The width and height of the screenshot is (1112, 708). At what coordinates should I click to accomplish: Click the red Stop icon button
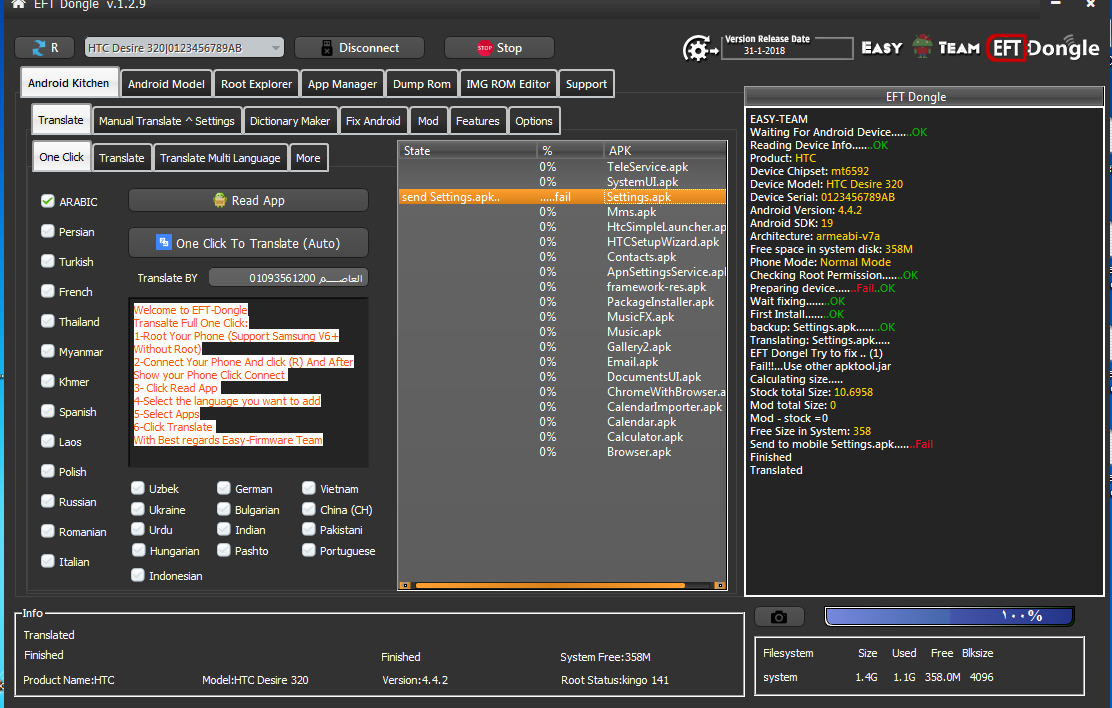[499, 48]
